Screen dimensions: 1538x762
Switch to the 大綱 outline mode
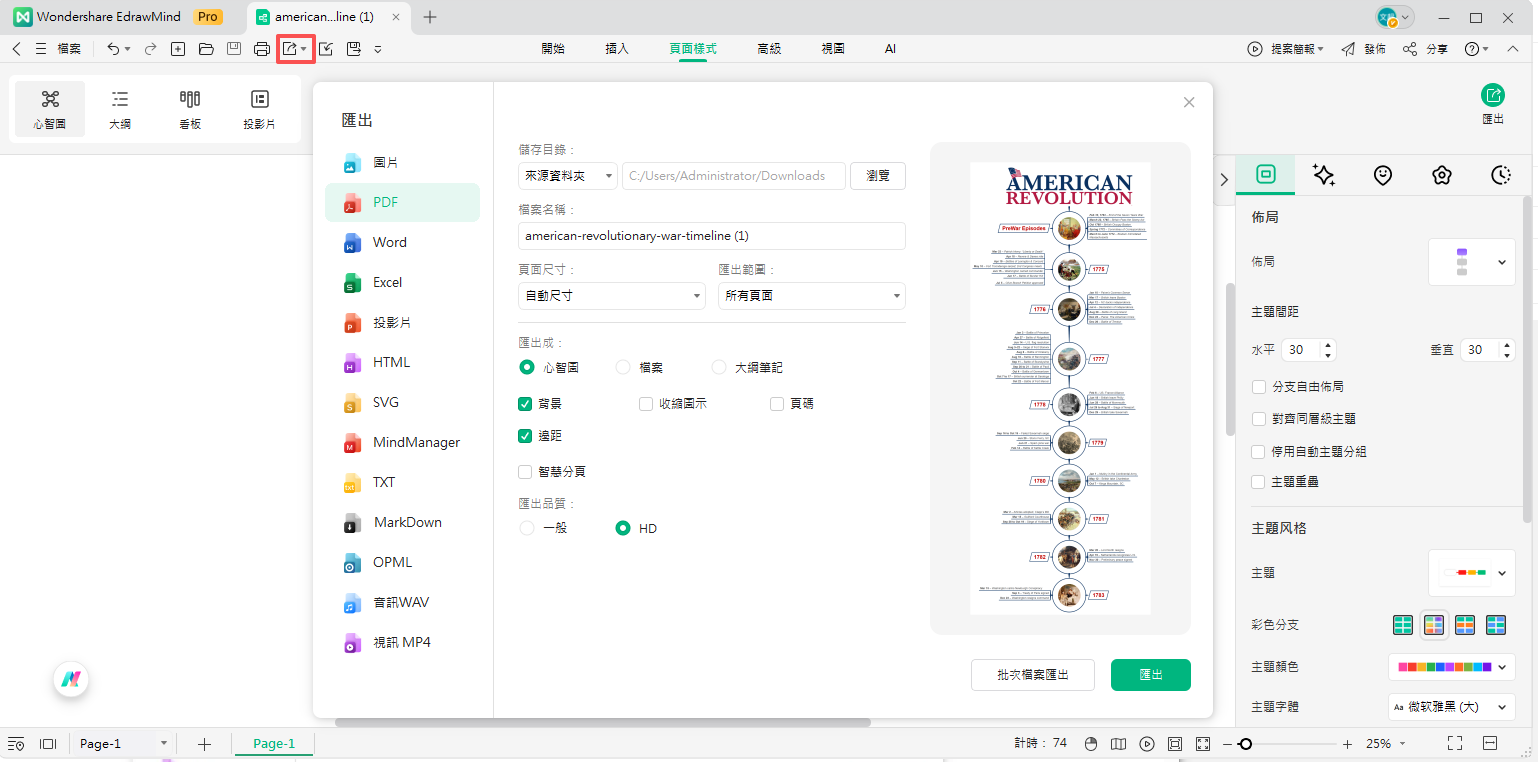click(120, 107)
